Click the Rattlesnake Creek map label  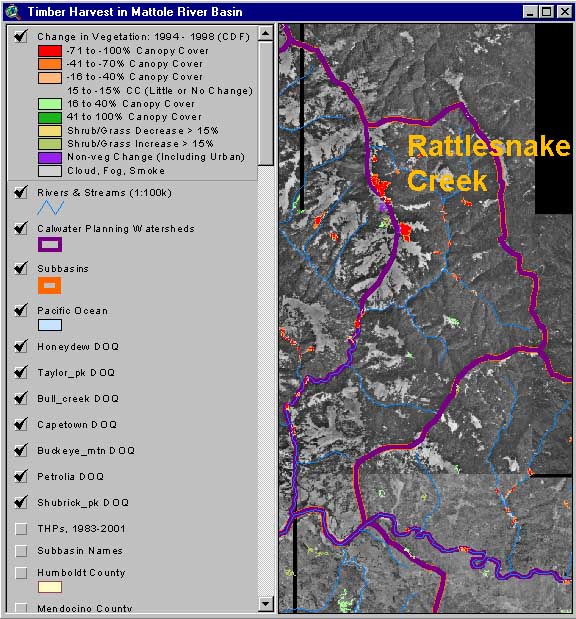point(489,163)
